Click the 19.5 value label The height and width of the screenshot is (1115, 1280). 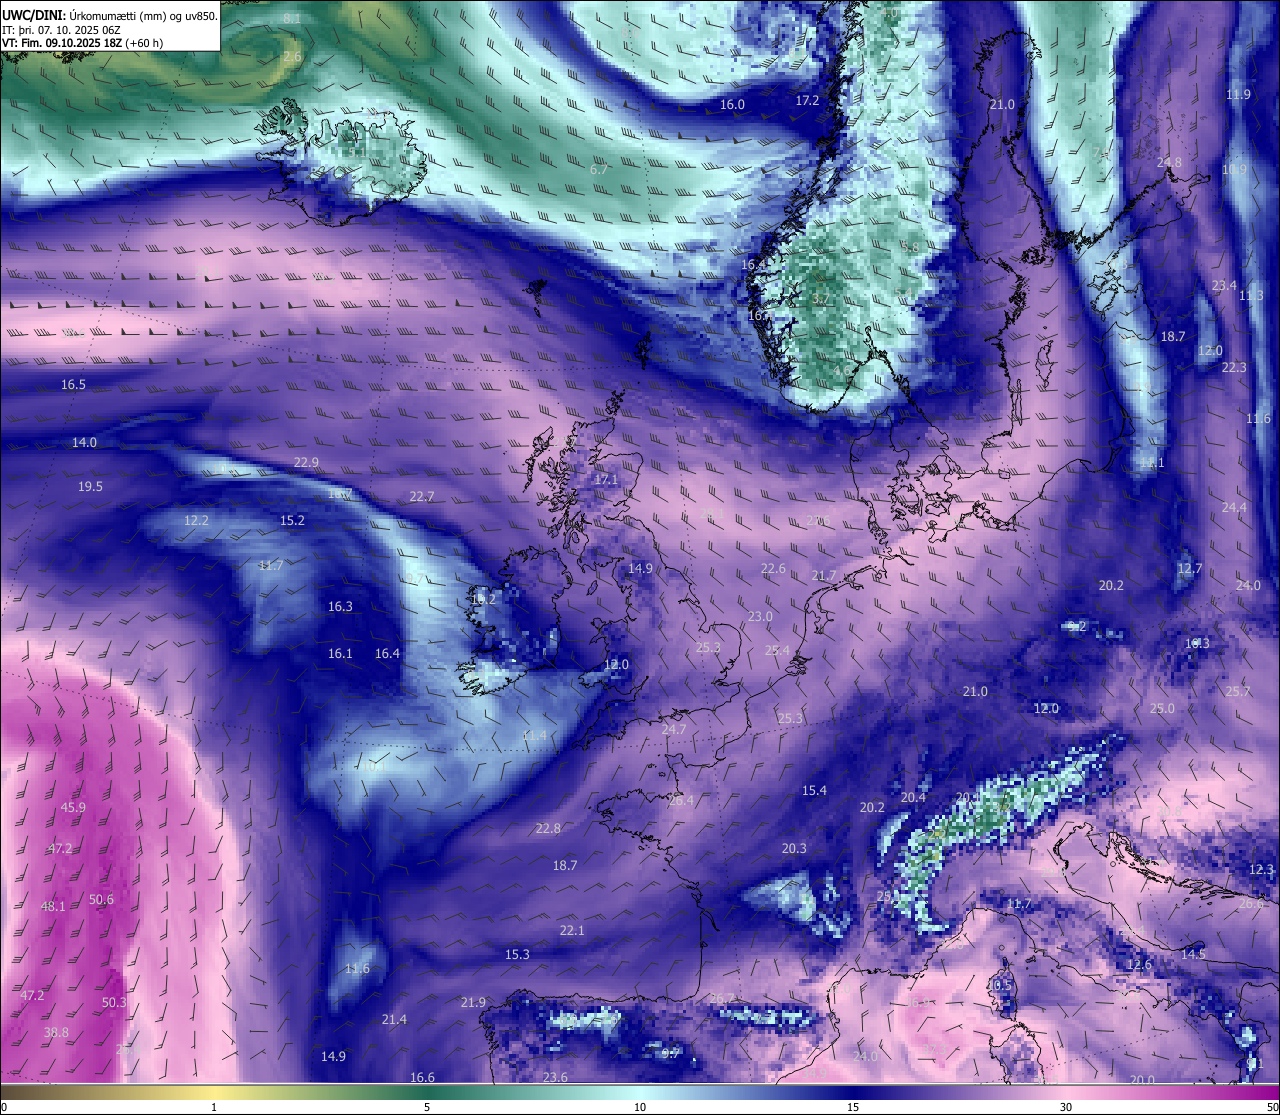[90, 487]
